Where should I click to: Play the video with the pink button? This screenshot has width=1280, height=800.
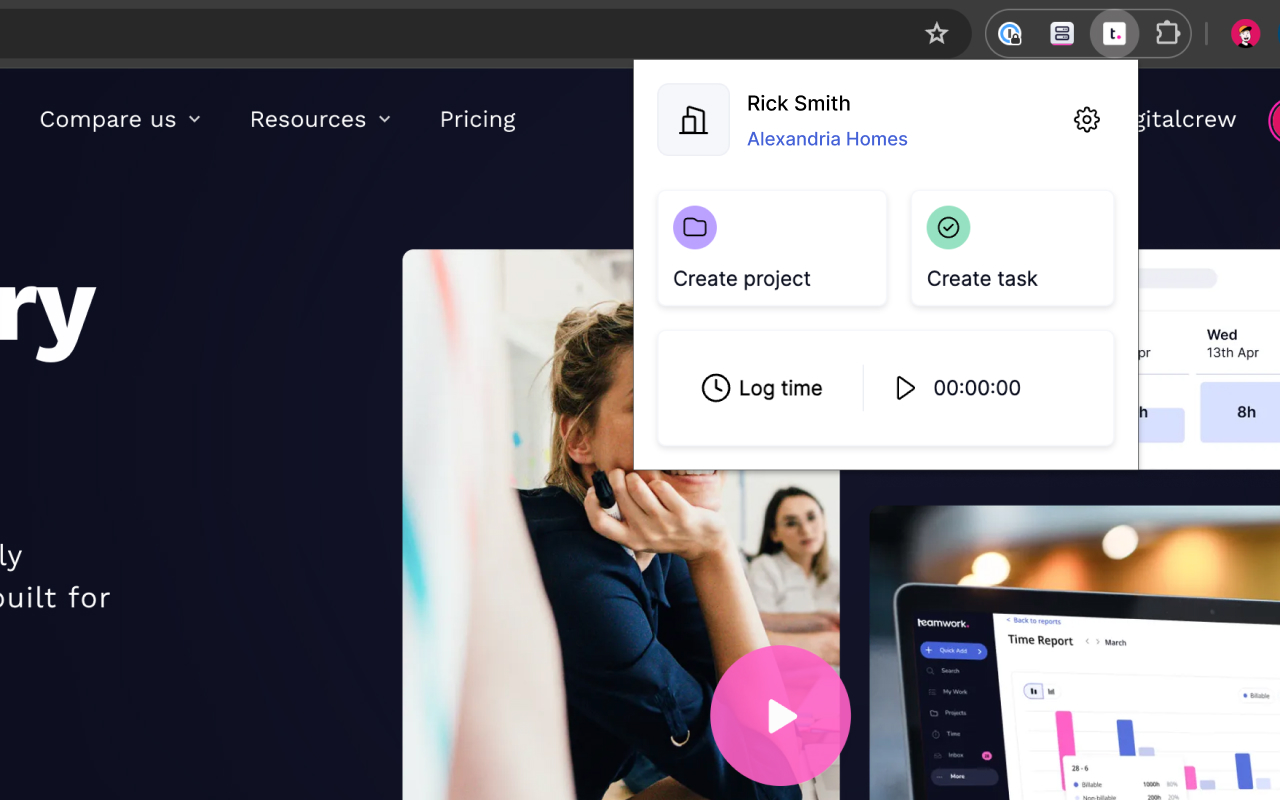pos(780,715)
